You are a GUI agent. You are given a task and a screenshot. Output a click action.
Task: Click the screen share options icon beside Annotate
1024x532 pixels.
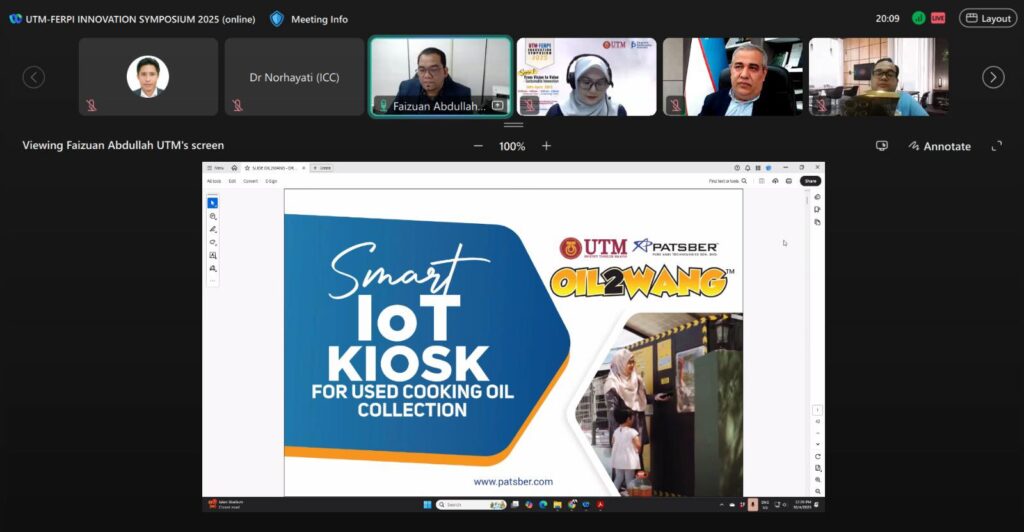(882, 146)
